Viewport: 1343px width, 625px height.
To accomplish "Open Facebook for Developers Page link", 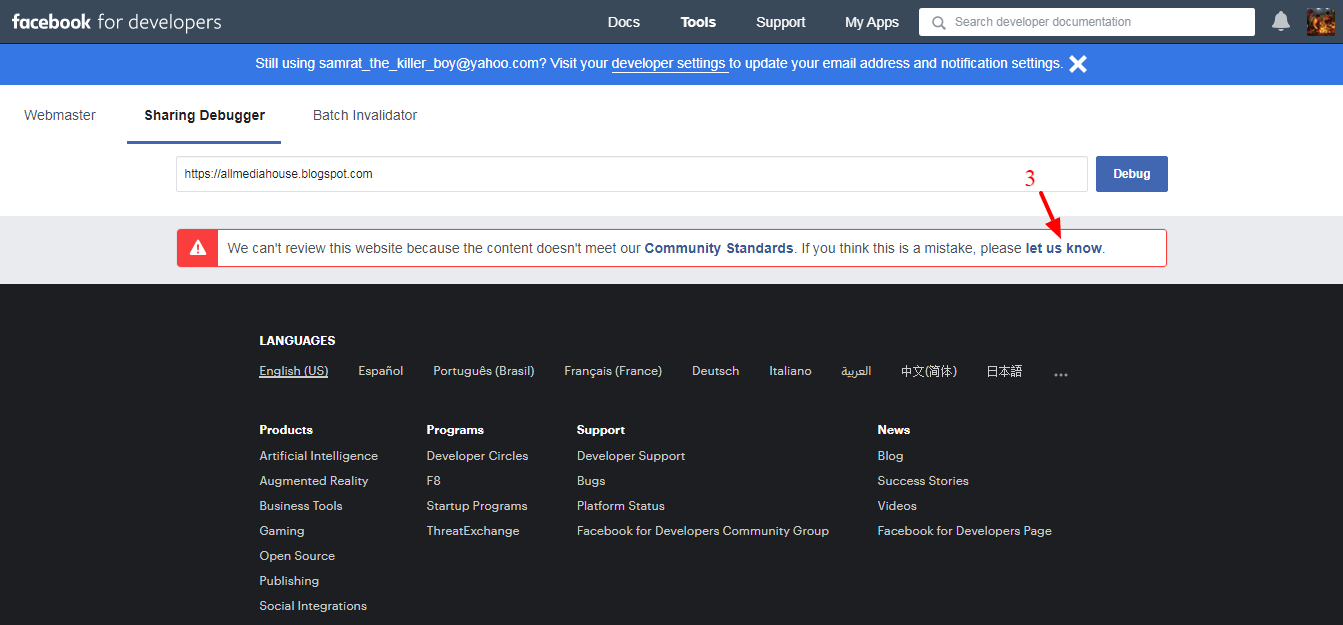I will tap(965, 531).
